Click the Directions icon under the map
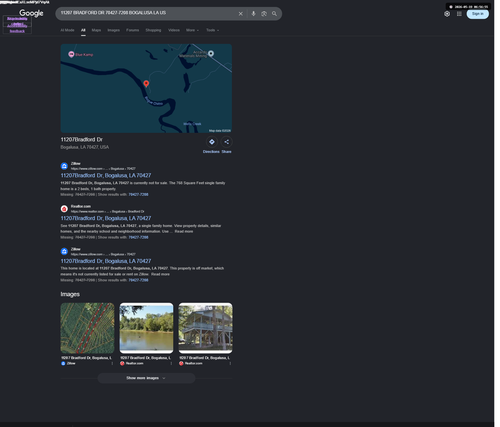 coord(212,142)
